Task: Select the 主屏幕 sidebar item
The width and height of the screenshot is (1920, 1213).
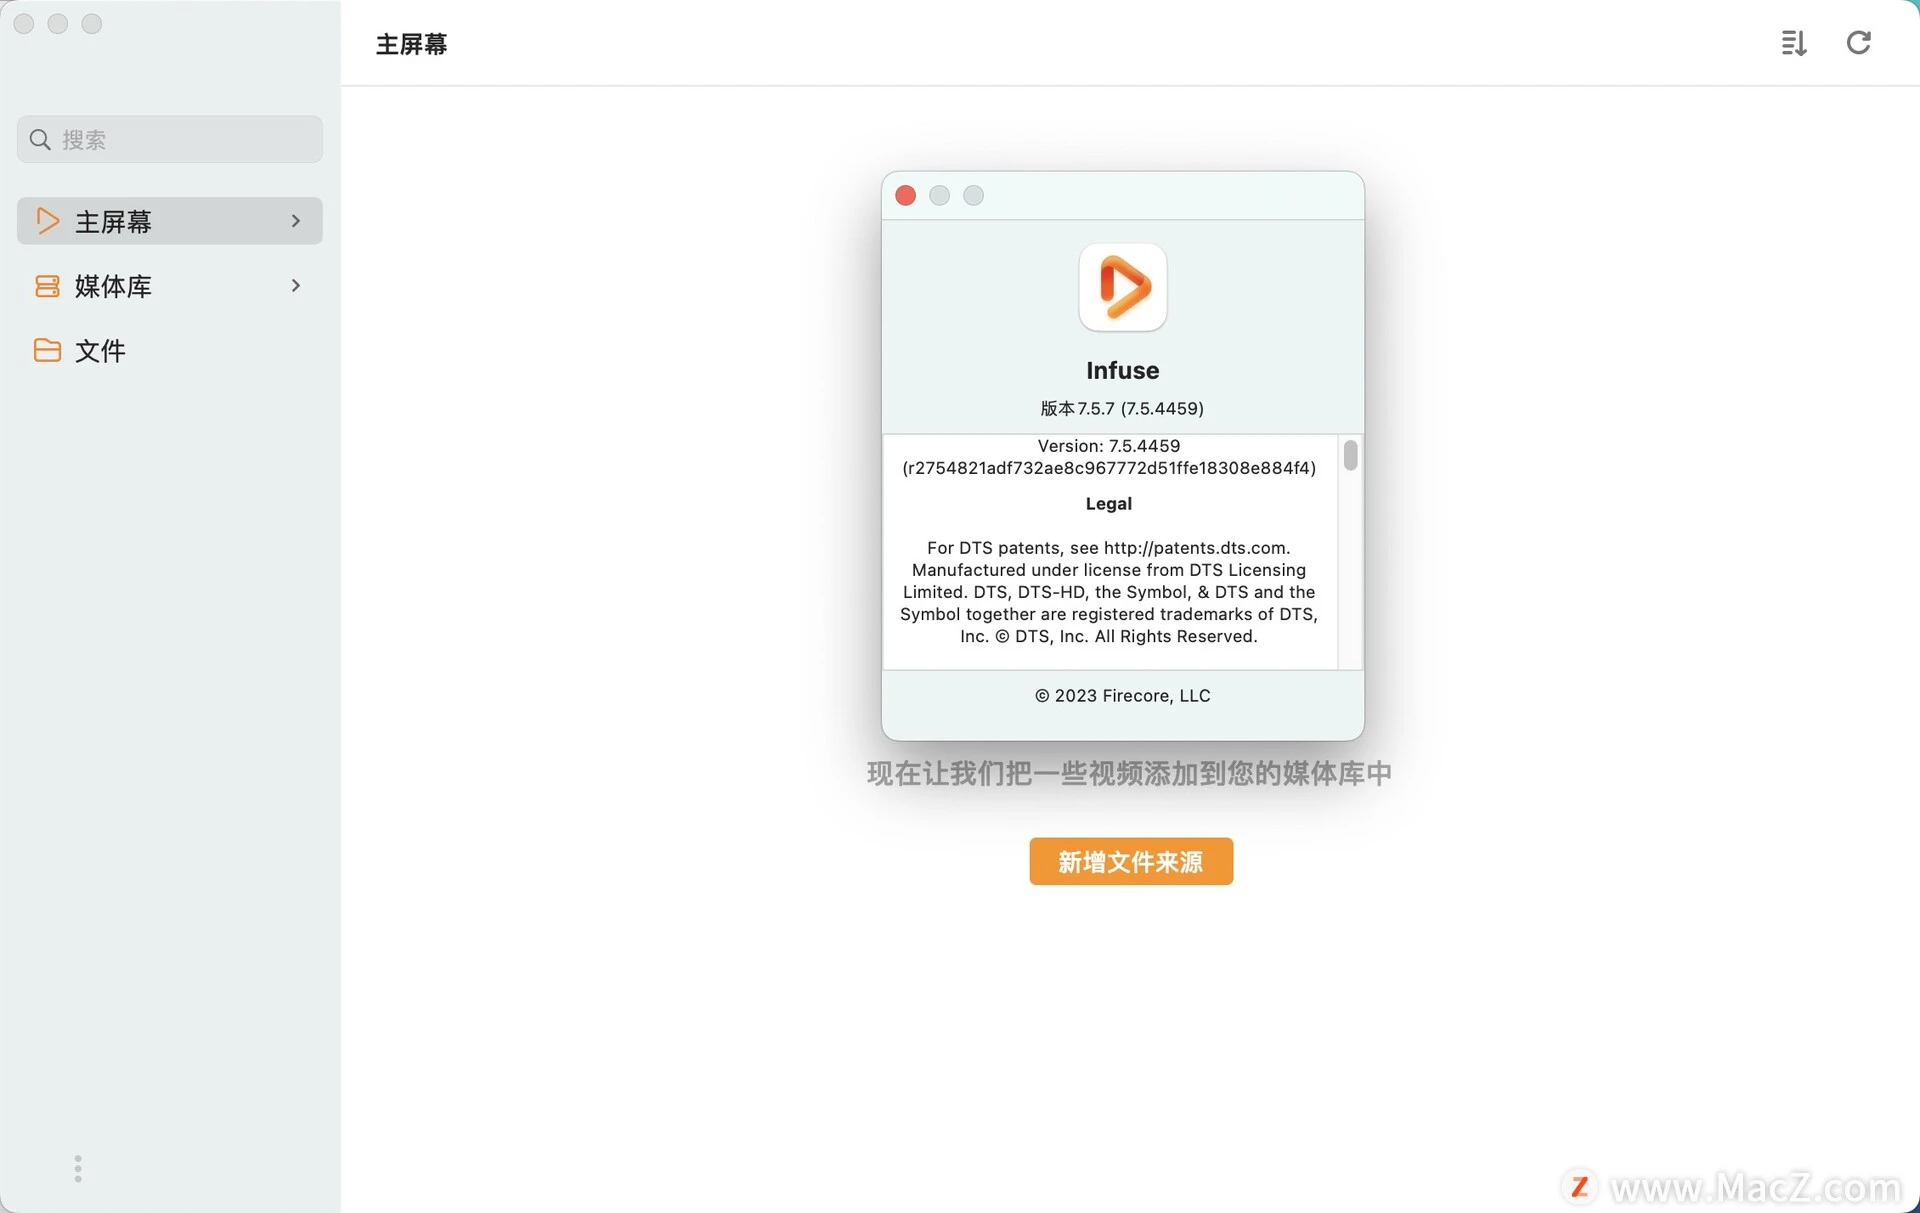Action: [x=170, y=221]
